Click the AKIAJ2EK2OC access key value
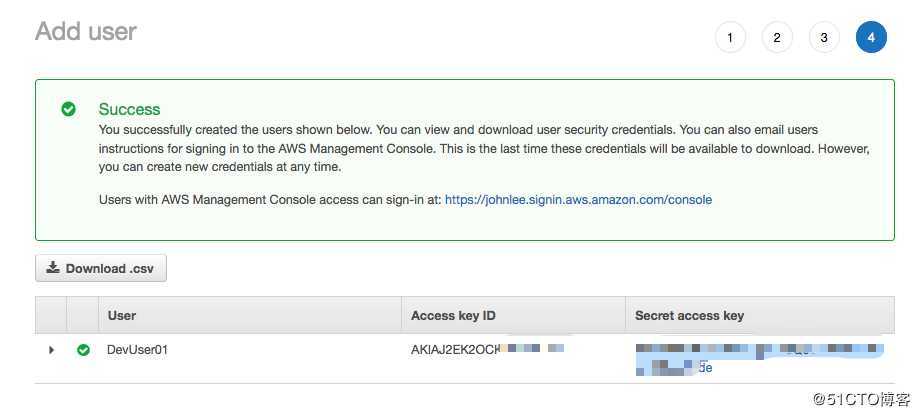 click(487, 350)
